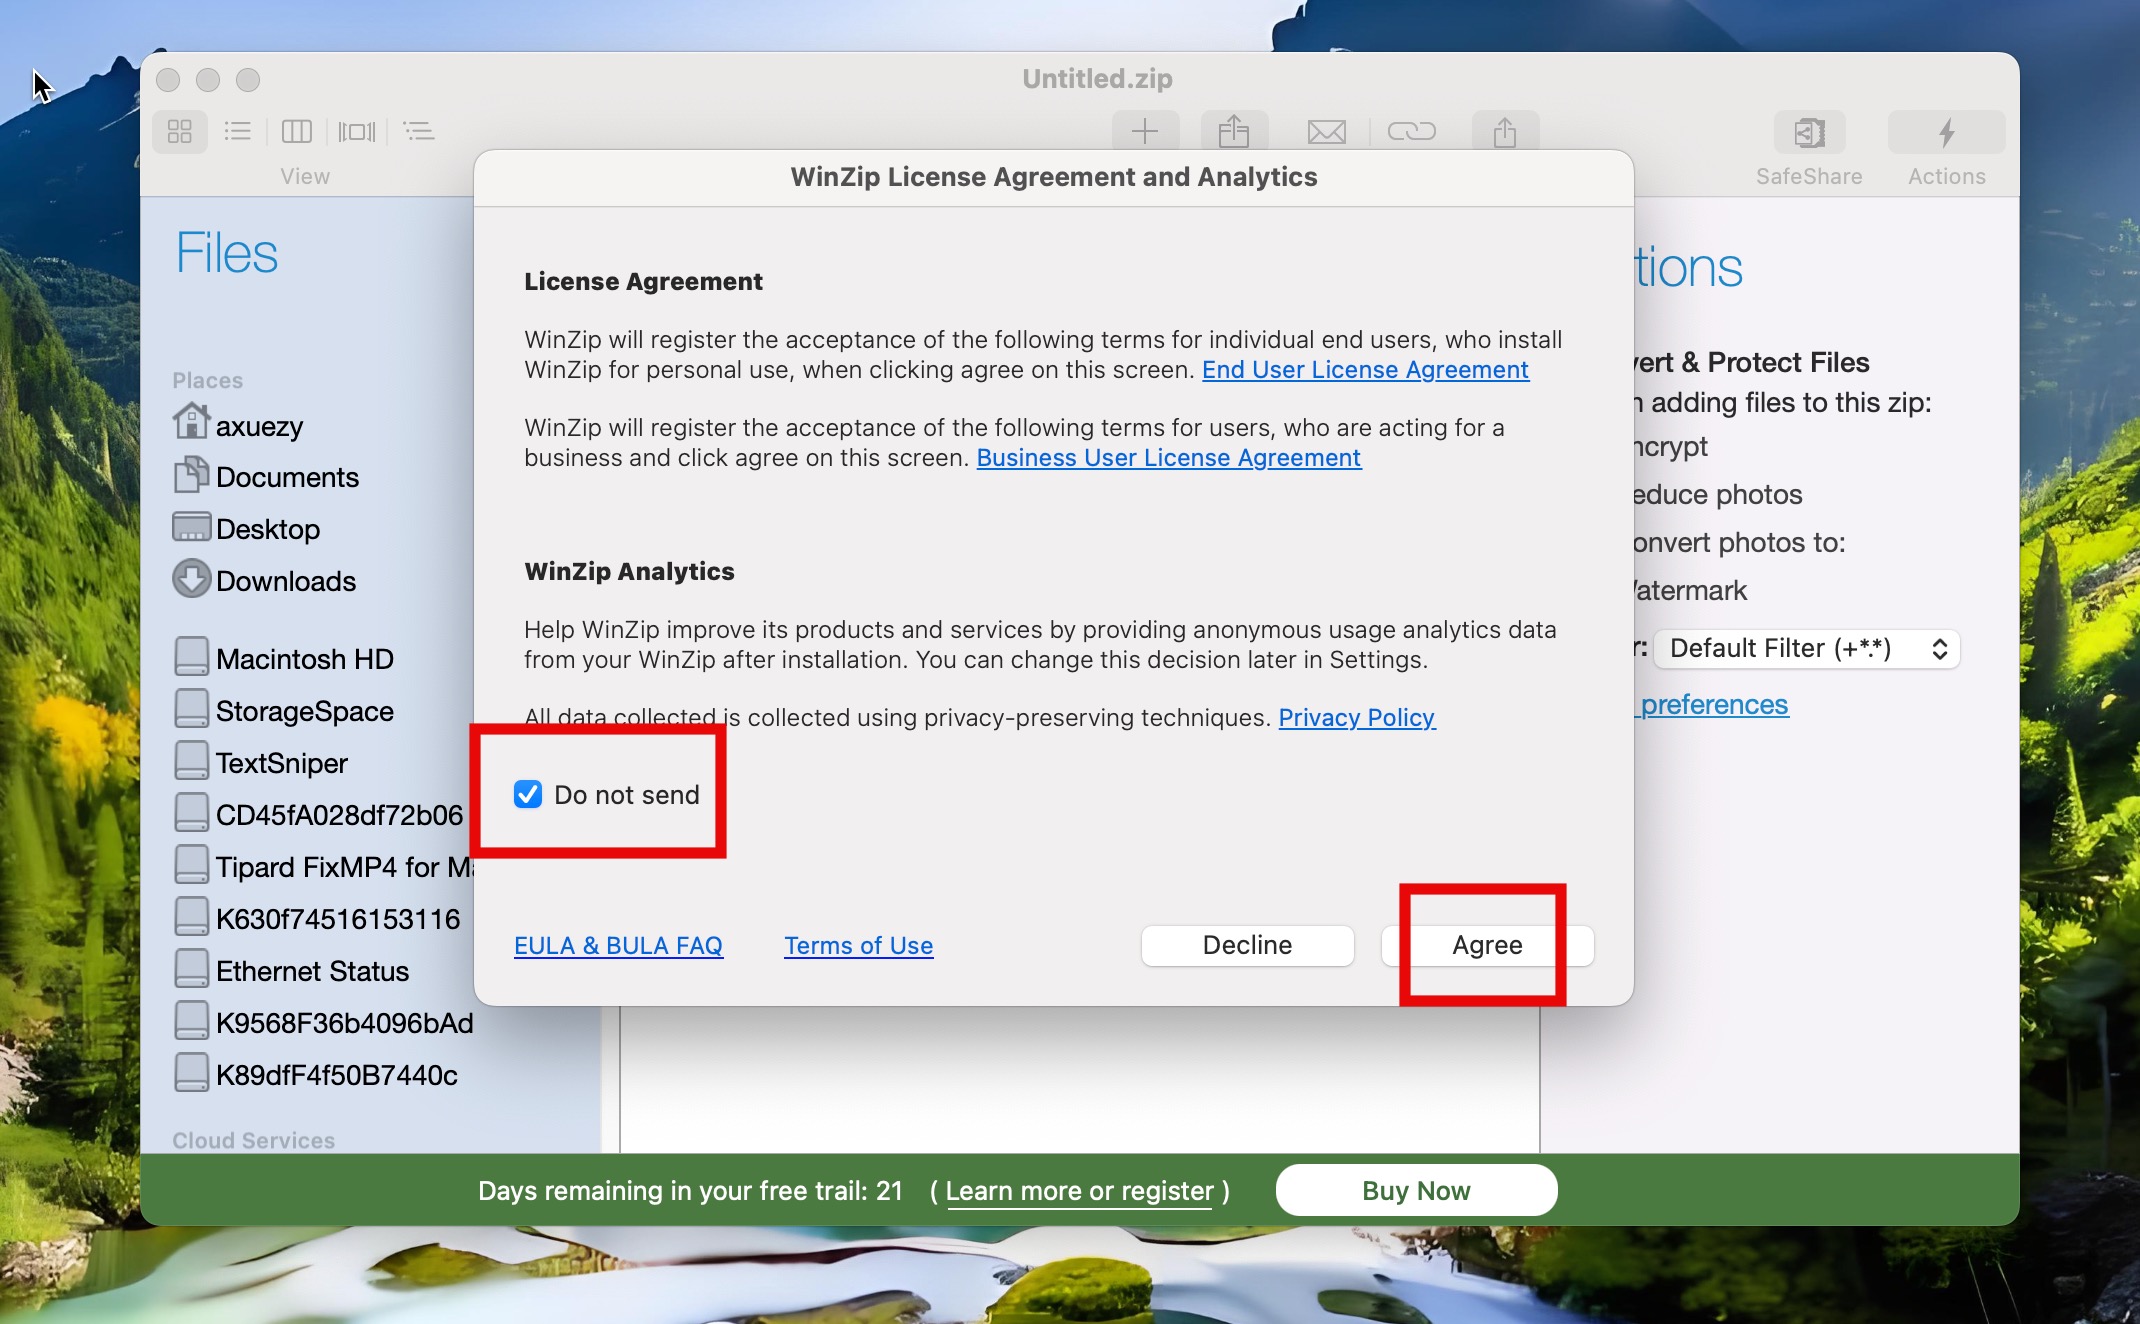Open SafeShare from the toolbar
The image size is (2140, 1324).
pos(1809,133)
